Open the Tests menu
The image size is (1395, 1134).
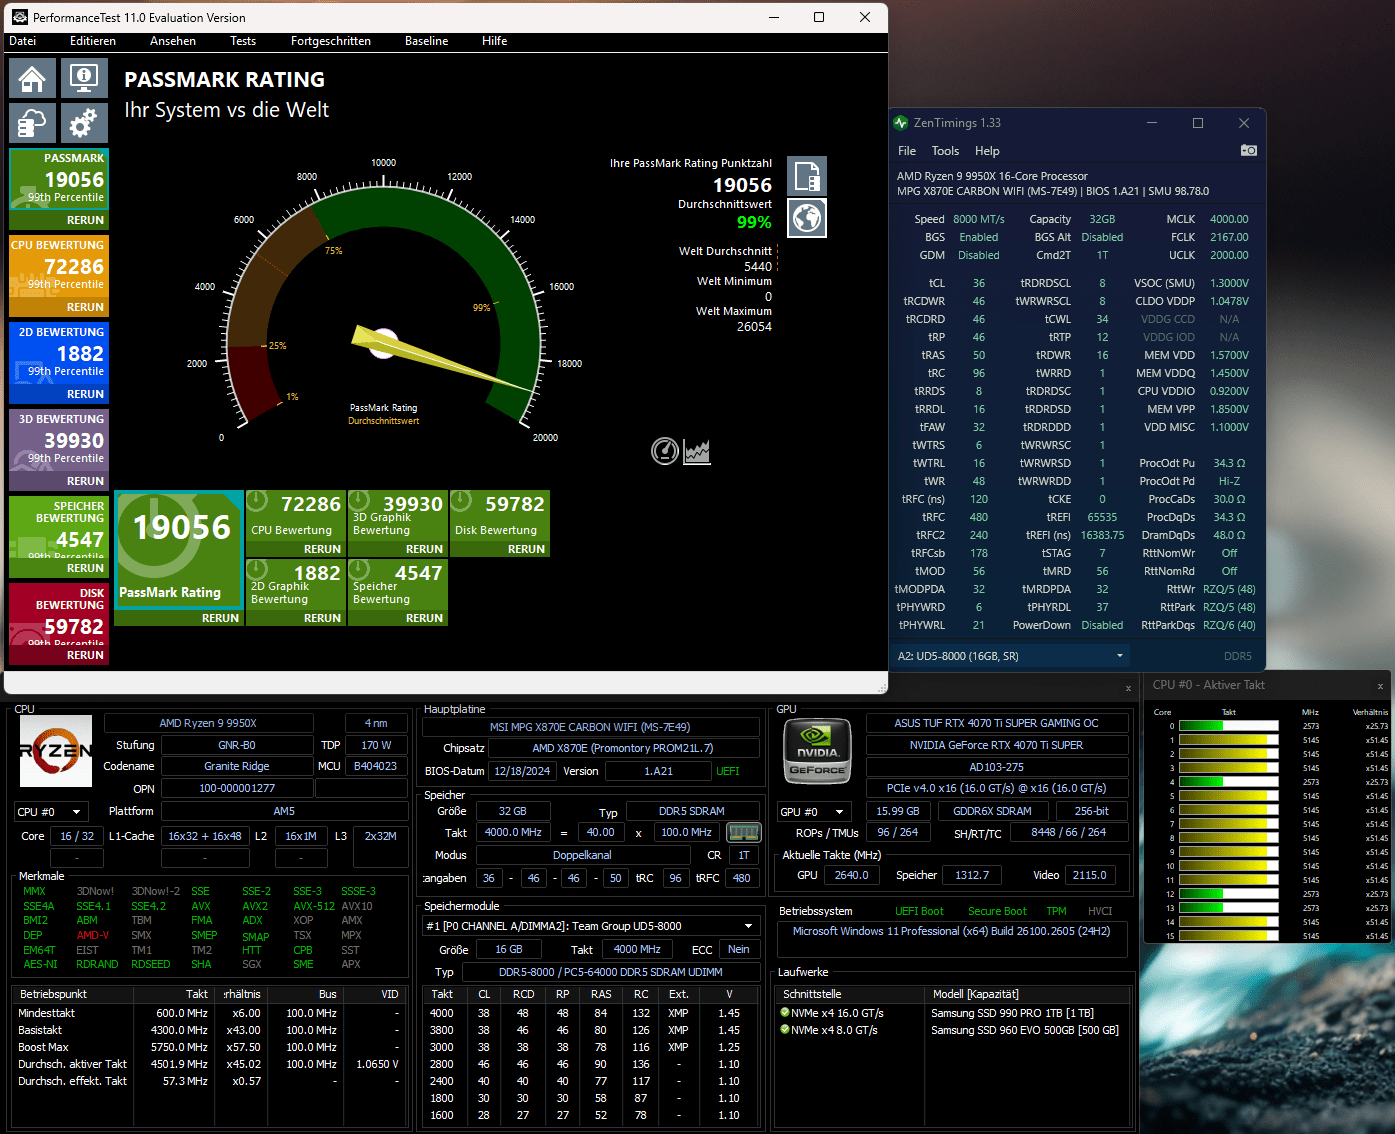(x=243, y=41)
